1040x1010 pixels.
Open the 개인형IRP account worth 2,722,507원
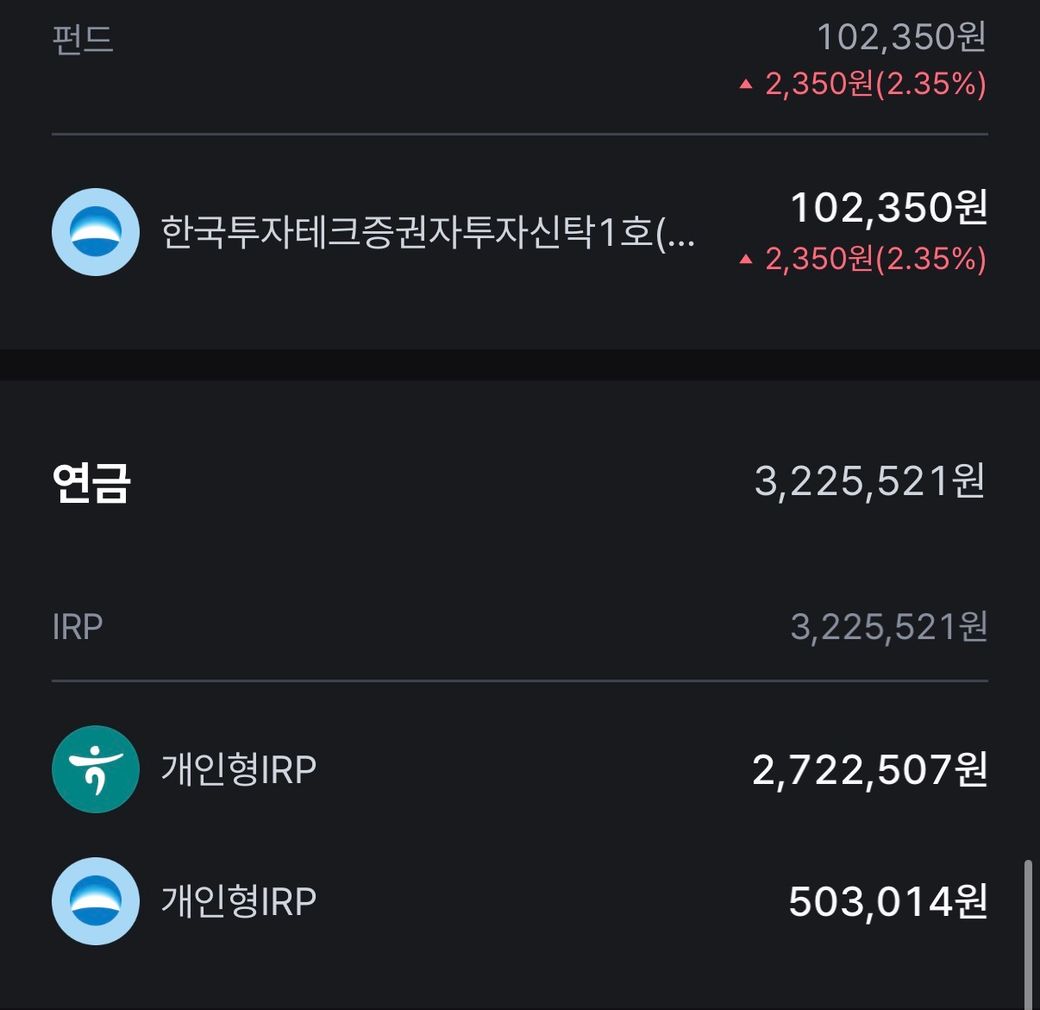[238, 770]
